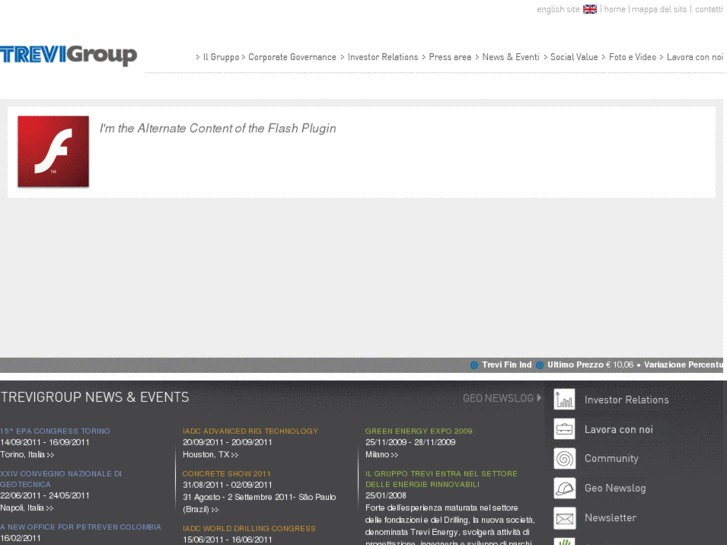Click the blue dot beside Ultimo Prezzo
The height and width of the screenshot is (545, 727).
540,365
